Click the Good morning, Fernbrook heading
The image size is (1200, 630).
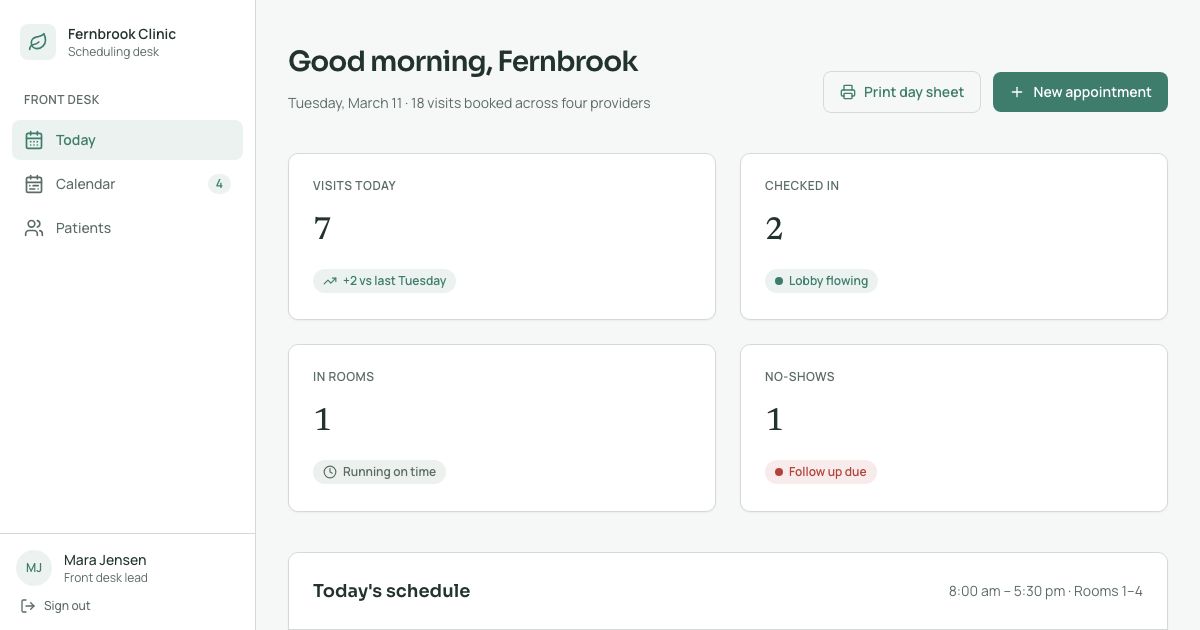click(463, 61)
